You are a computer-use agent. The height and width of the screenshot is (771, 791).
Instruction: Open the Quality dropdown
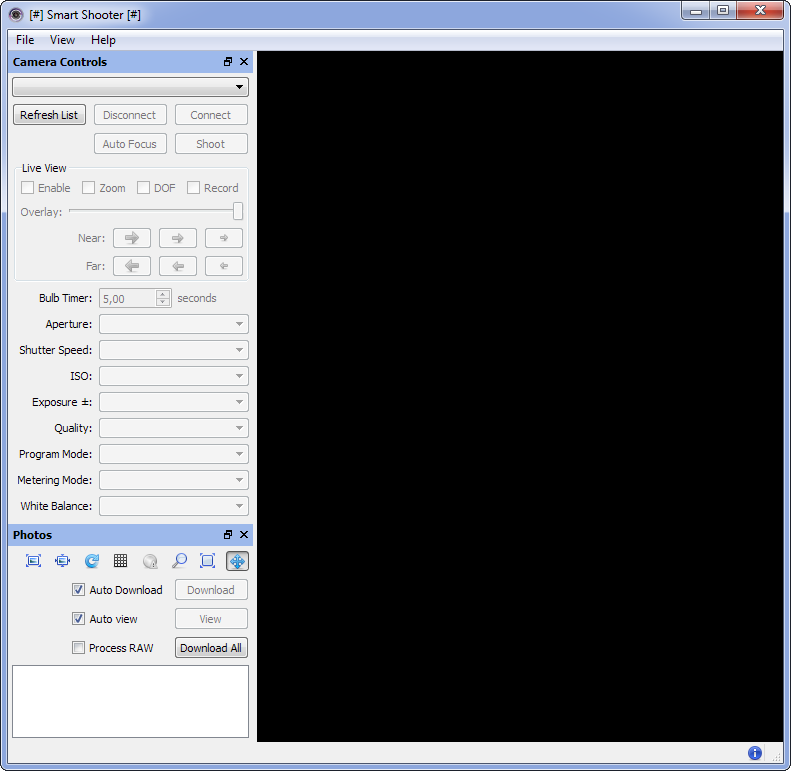(x=174, y=428)
